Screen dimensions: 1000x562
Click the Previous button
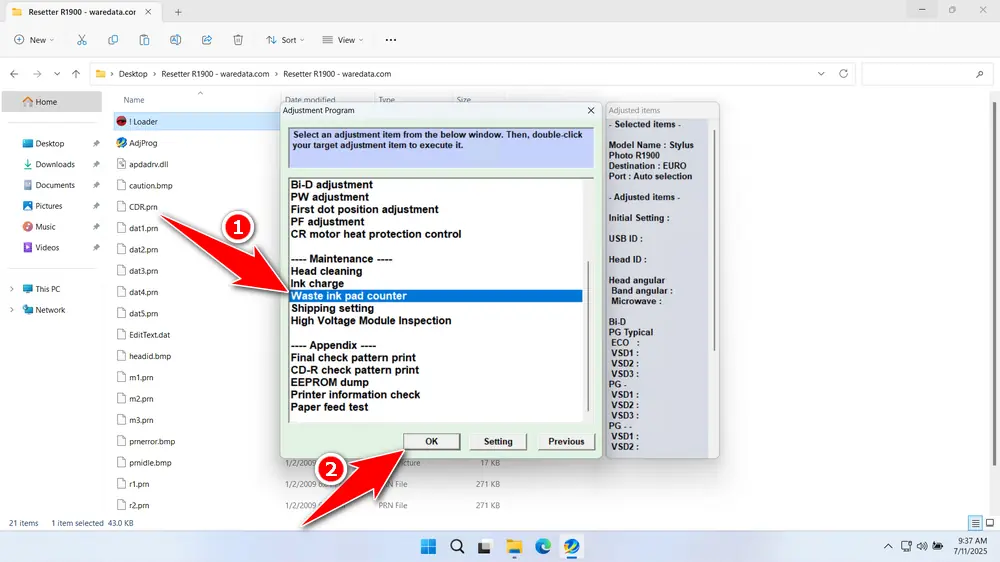coord(566,441)
